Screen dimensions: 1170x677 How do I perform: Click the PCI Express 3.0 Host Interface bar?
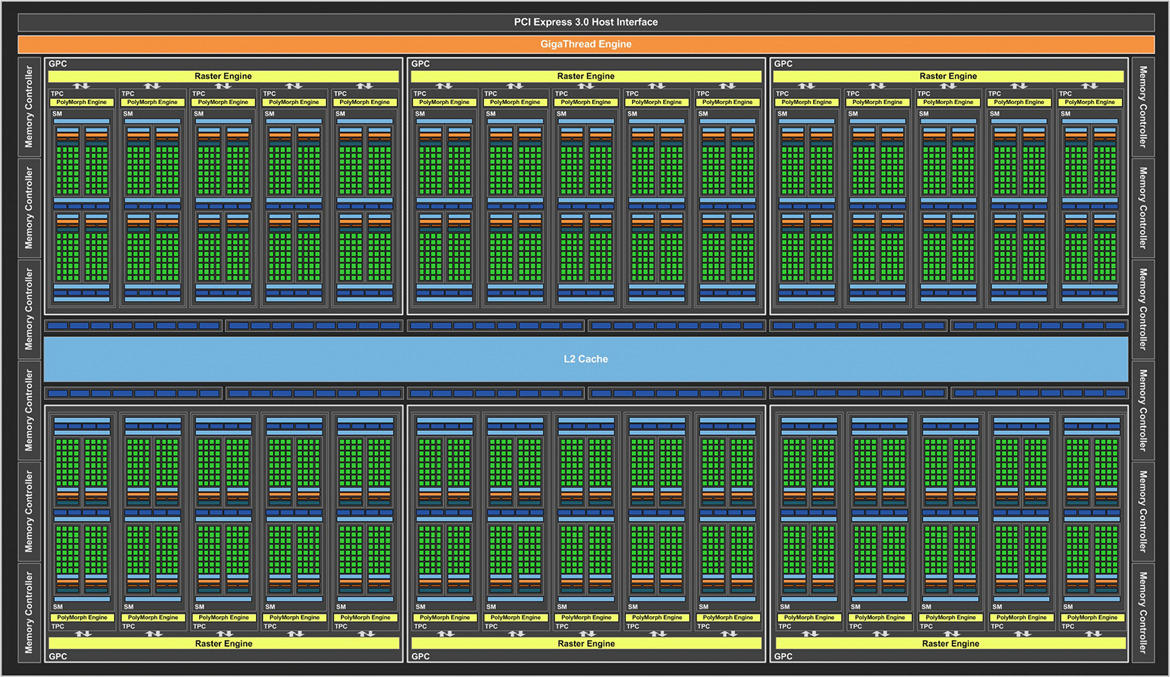point(586,22)
